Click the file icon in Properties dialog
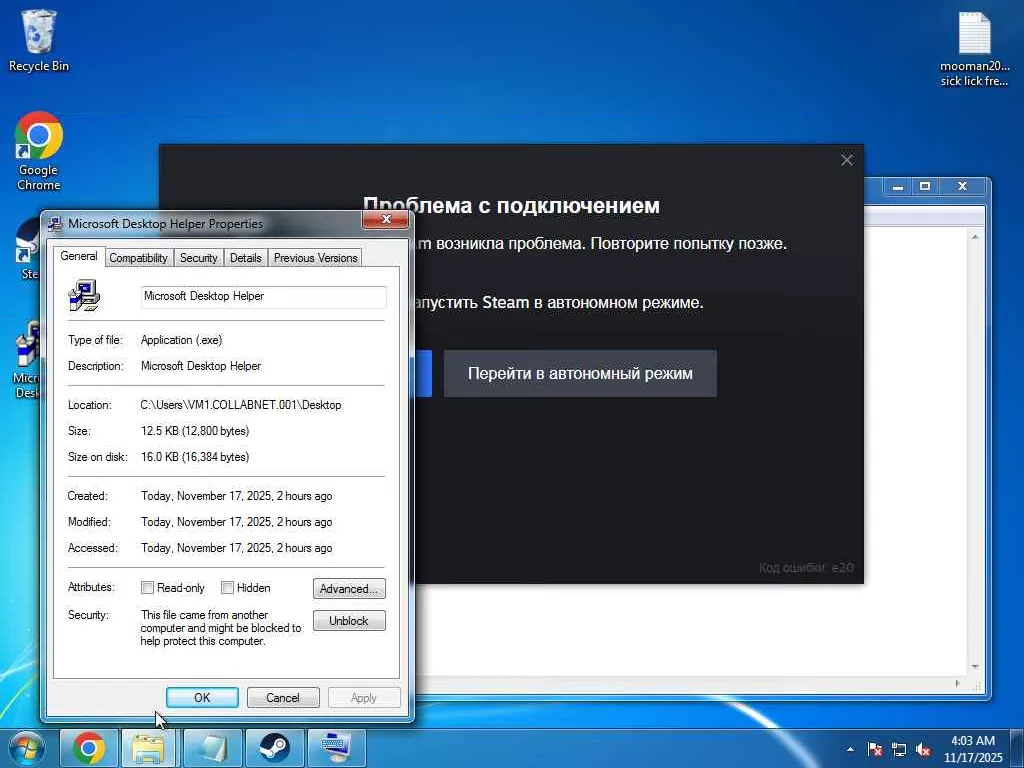Viewport: 1024px width, 768px height. click(84, 296)
